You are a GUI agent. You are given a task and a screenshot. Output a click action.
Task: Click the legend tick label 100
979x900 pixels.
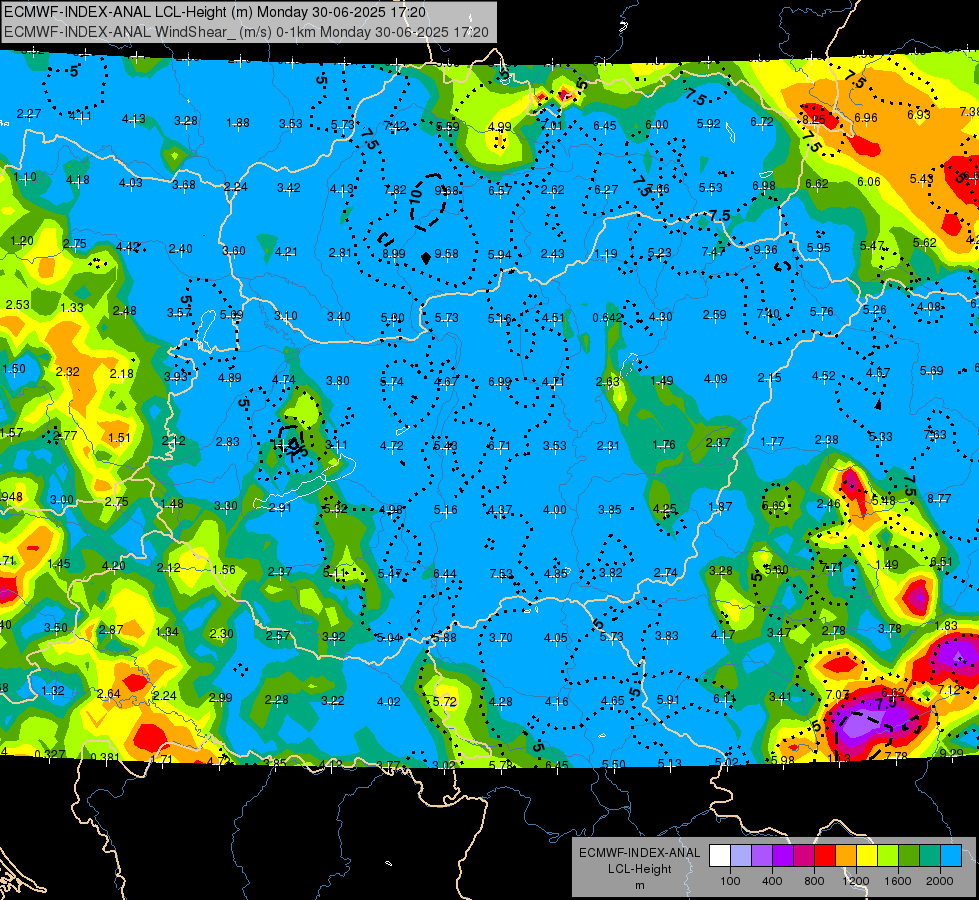[730, 881]
